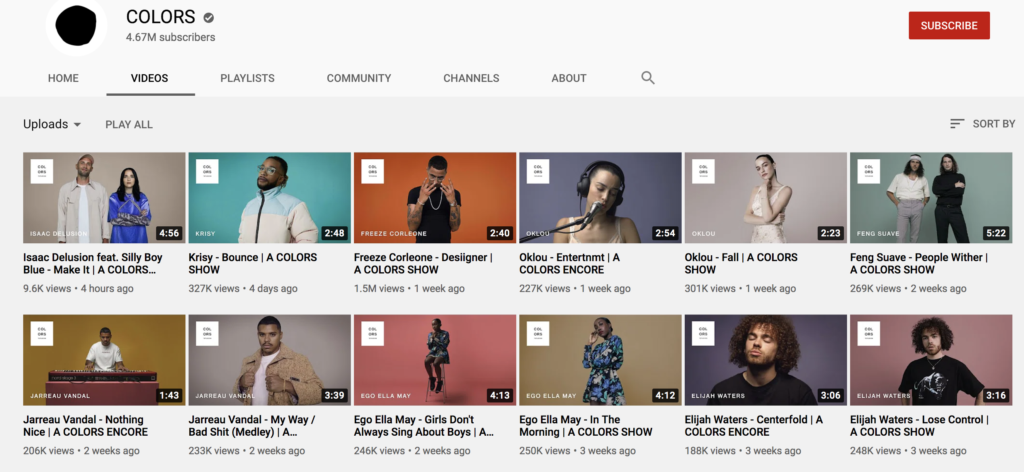Screen dimensions: 1024x472
Task: Click '233K views • 2 weeks ago'
Action: [247, 450]
